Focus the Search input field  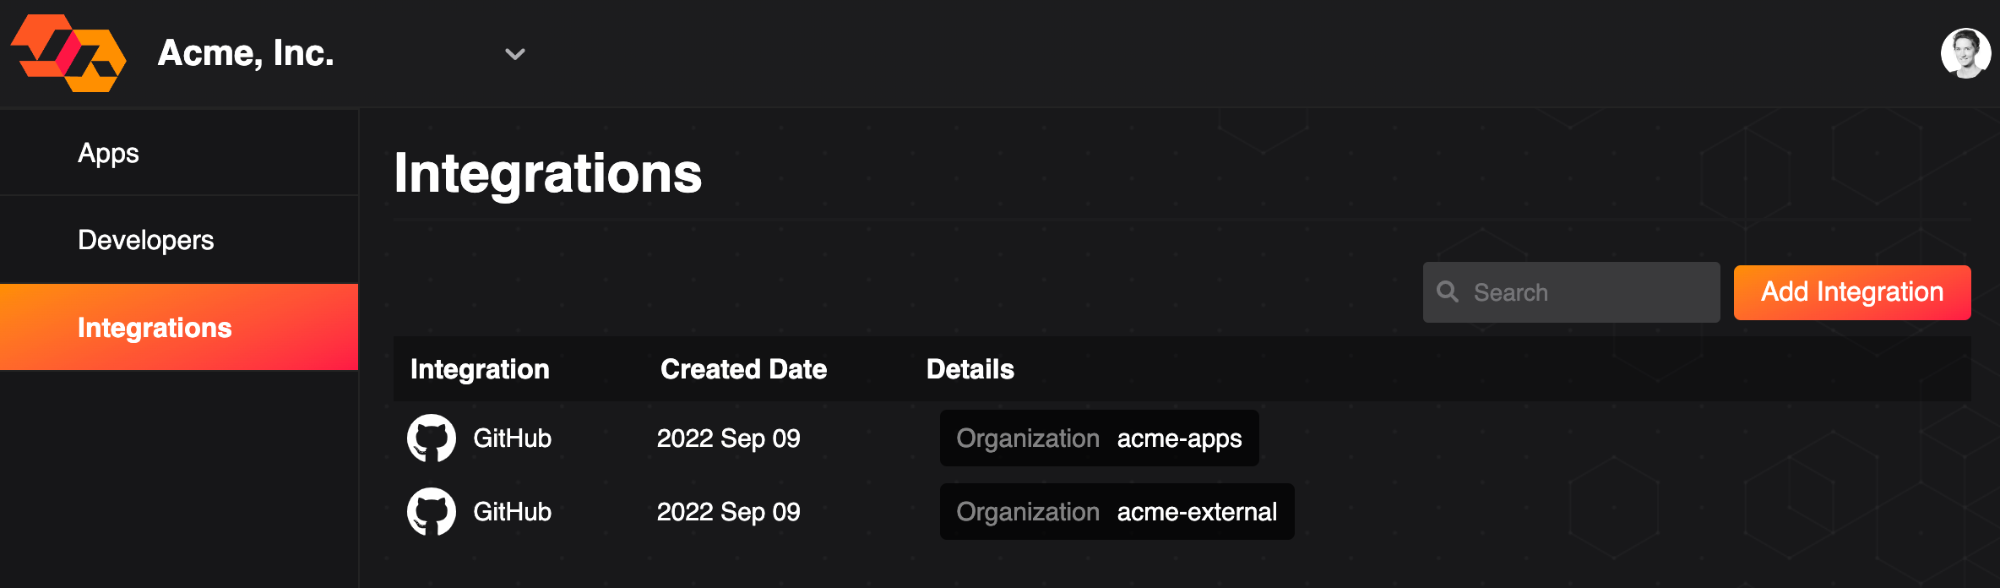coord(1571,292)
